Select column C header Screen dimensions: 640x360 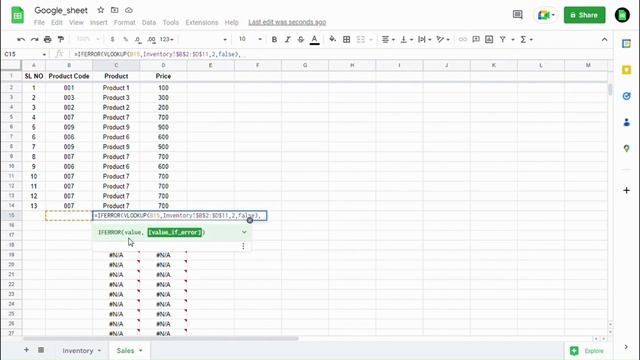(x=116, y=65)
